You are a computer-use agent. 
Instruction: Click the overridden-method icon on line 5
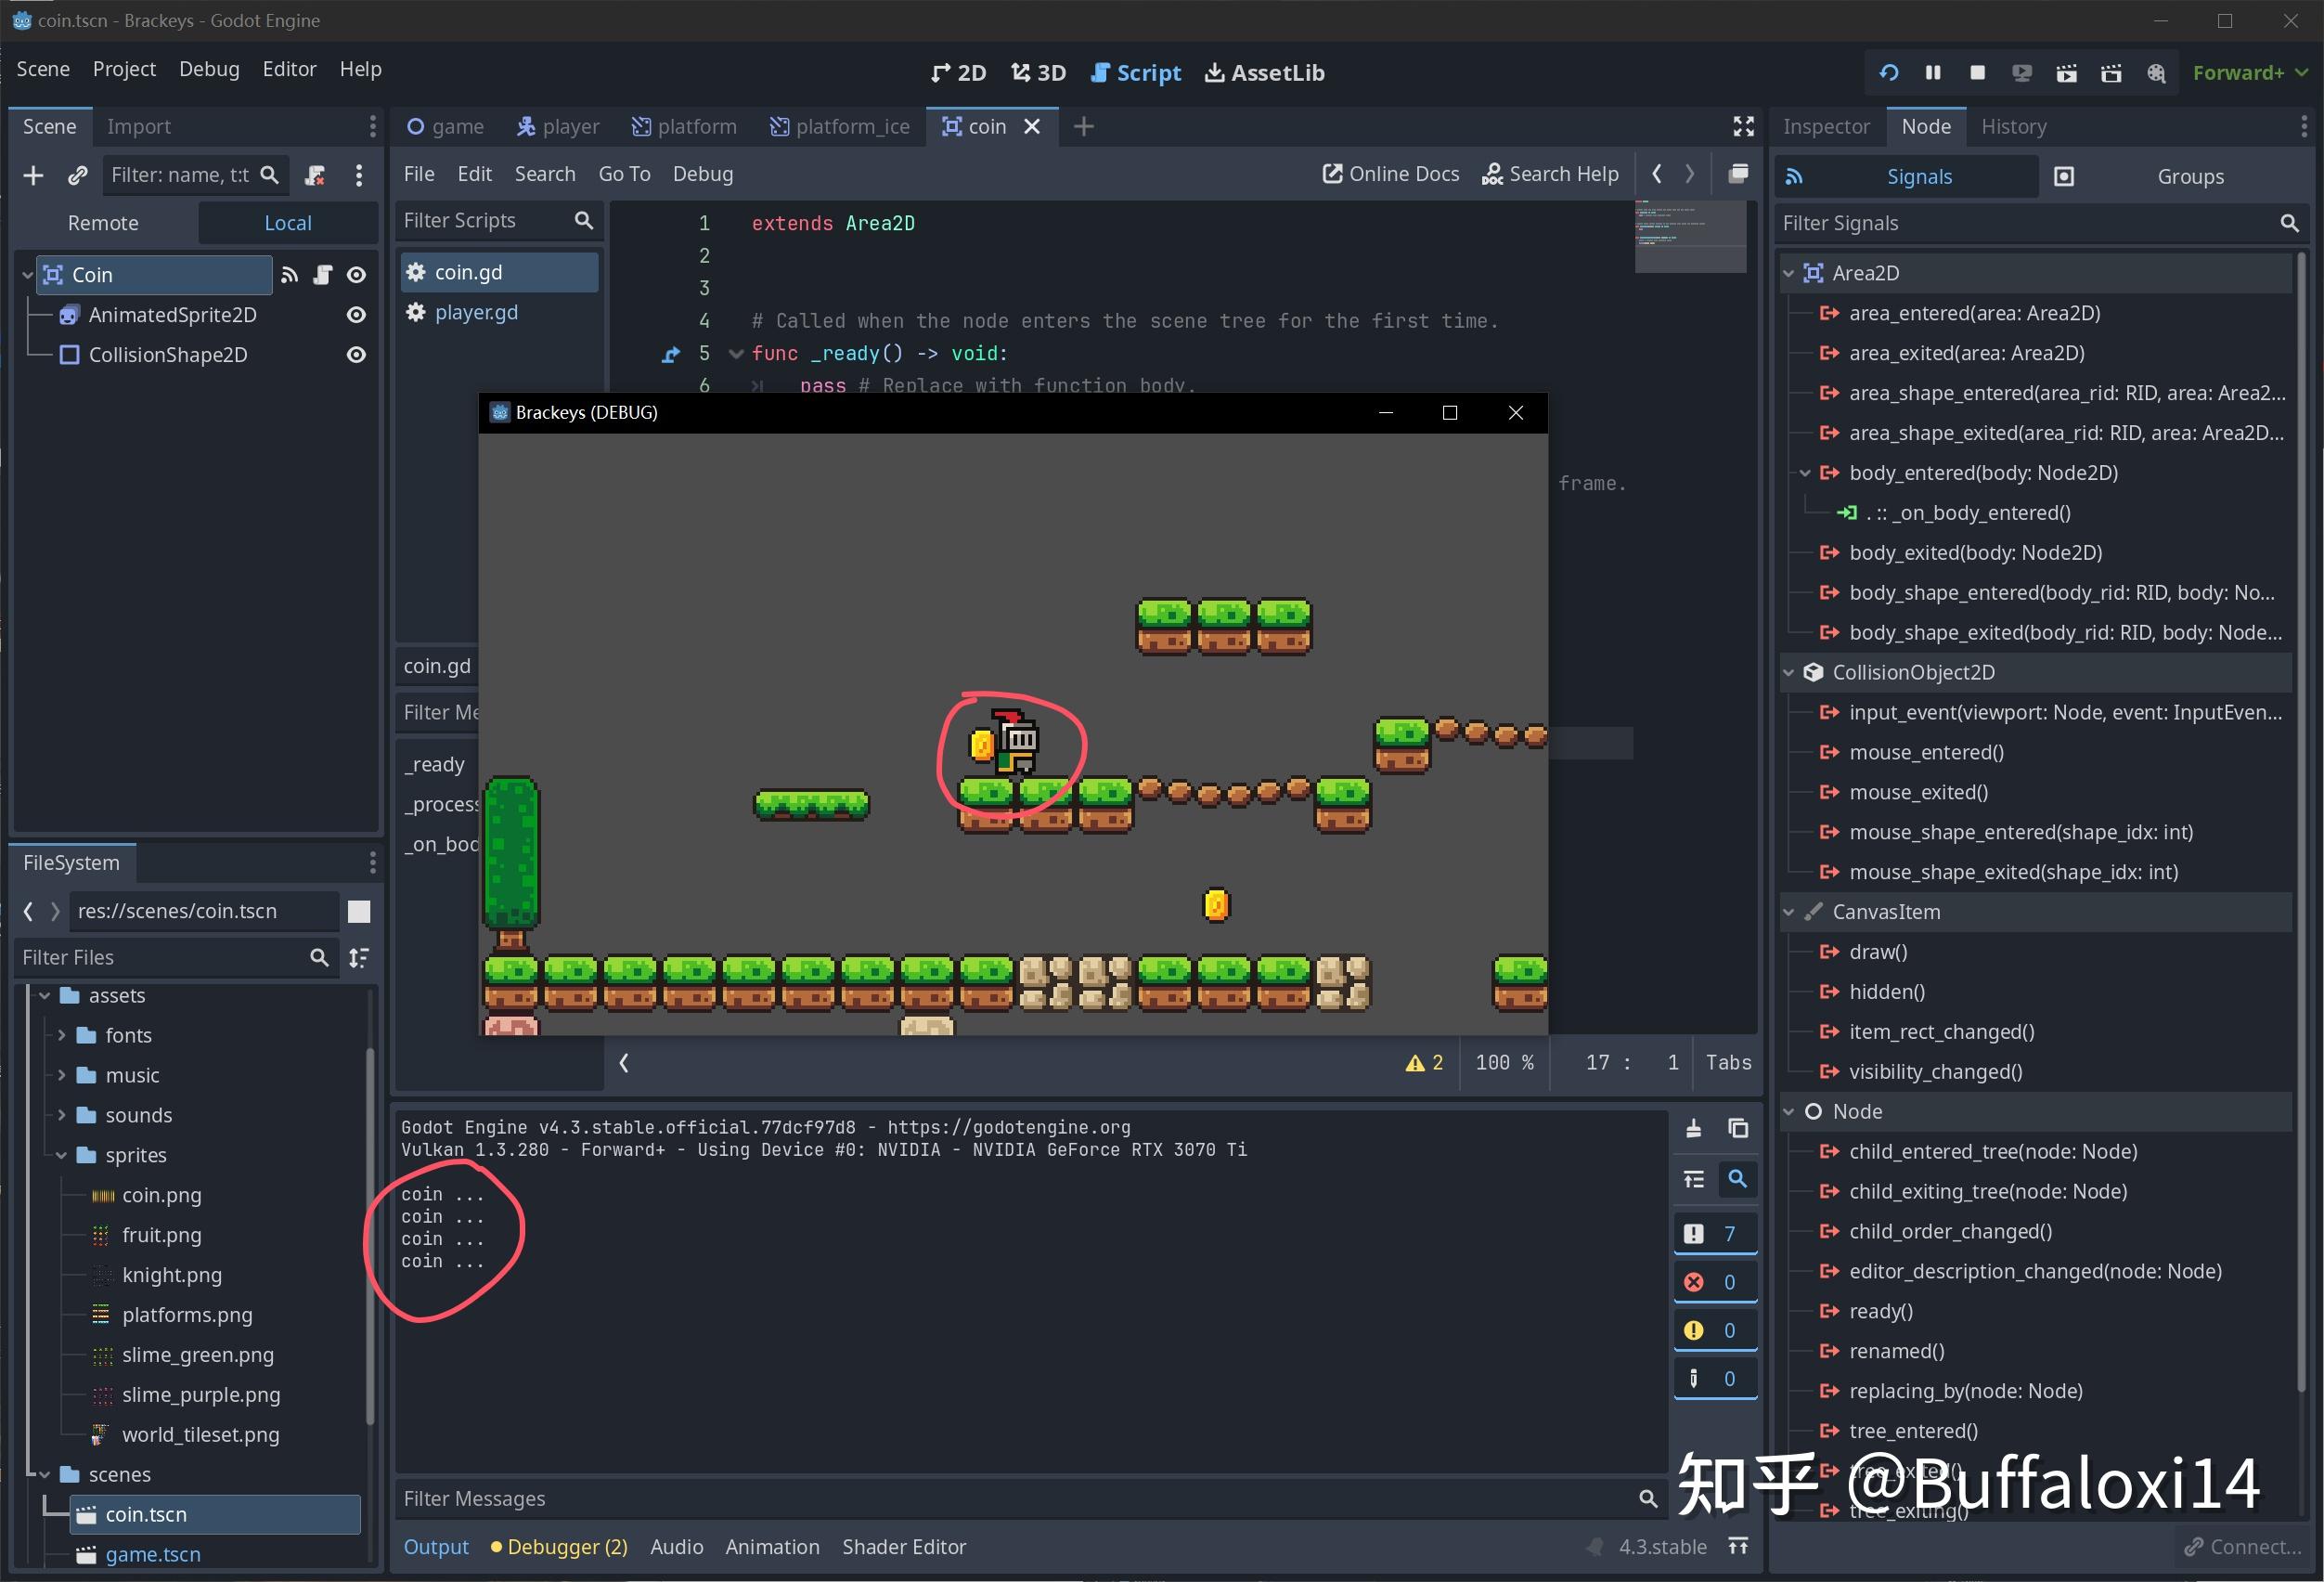coord(670,354)
